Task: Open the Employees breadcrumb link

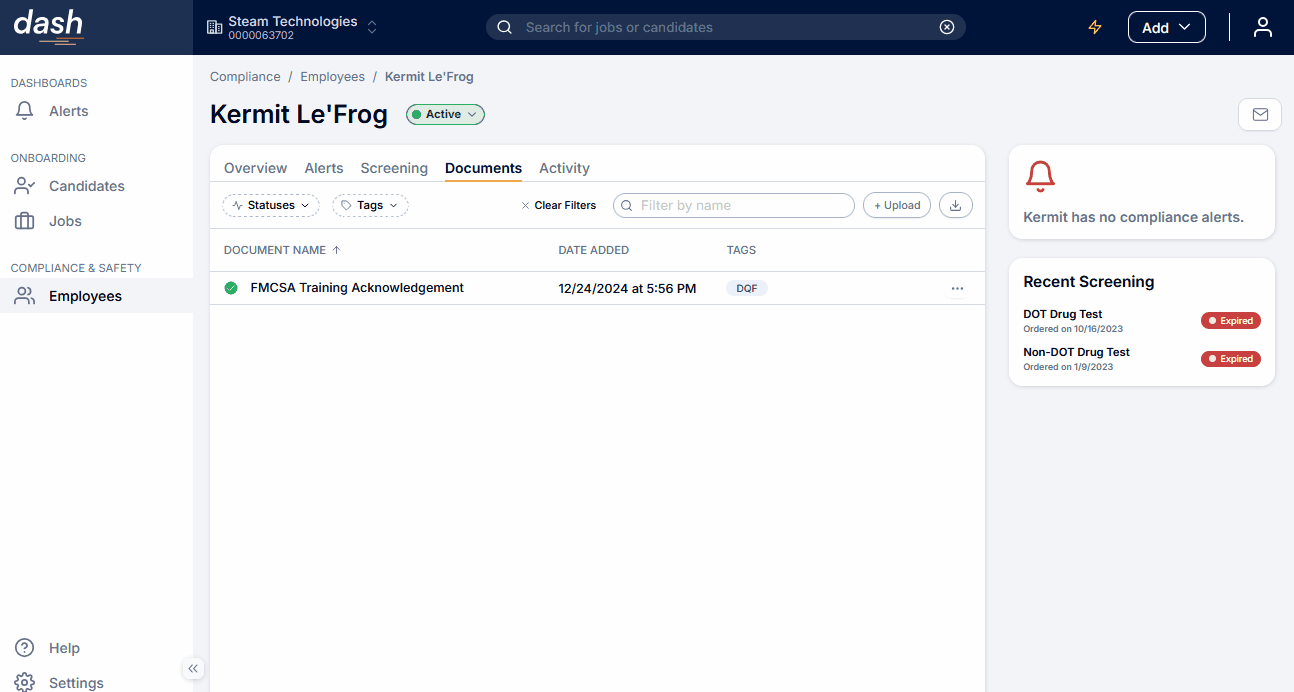Action: click(x=332, y=76)
